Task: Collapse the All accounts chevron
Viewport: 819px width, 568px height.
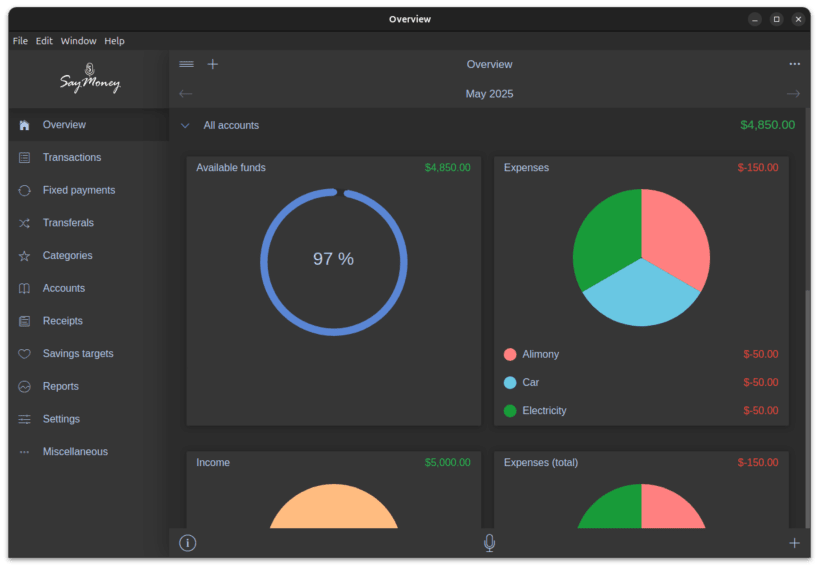Action: click(185, 125)
